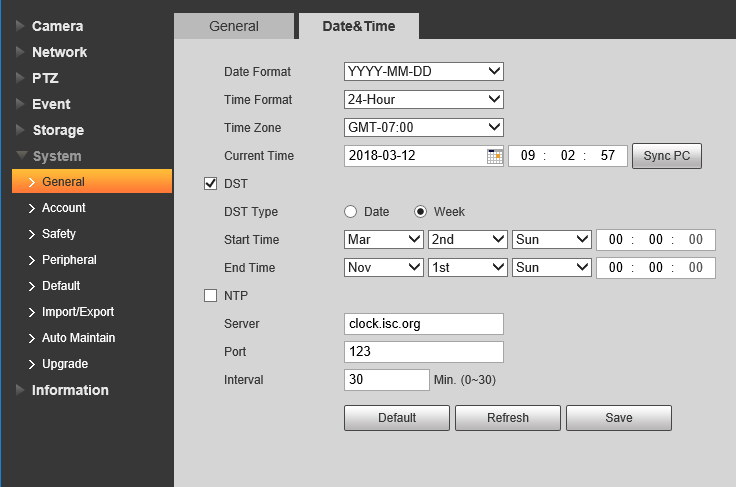
Task: Click the End Time hour field
Action: click(x=615, y=267)
